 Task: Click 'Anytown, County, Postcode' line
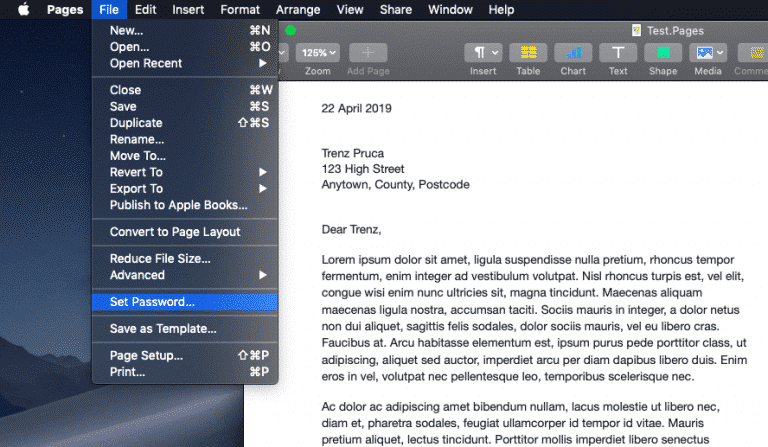tap(395, 185)
